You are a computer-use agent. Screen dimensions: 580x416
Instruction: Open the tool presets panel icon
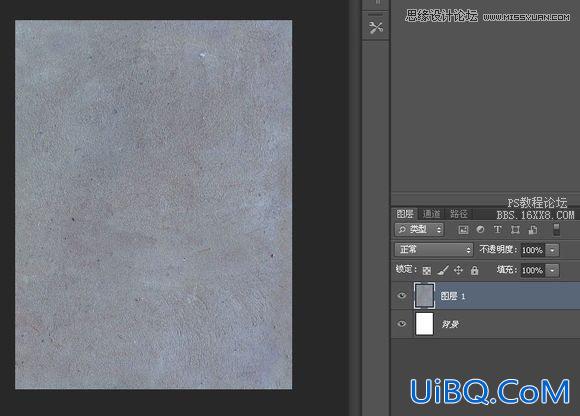point(375,28)
